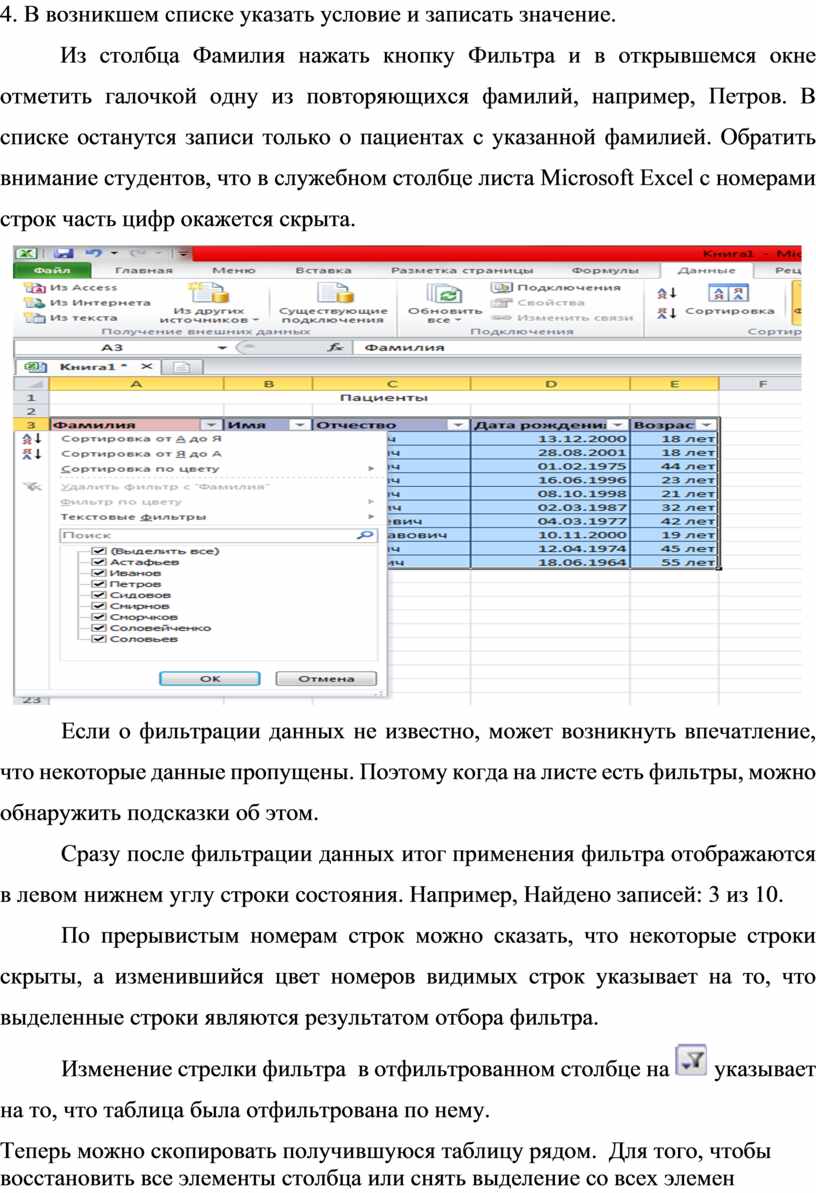816x1193 pixels.
Task: Uncheck the Сидовов checkbox
Action: click(97, 595)
